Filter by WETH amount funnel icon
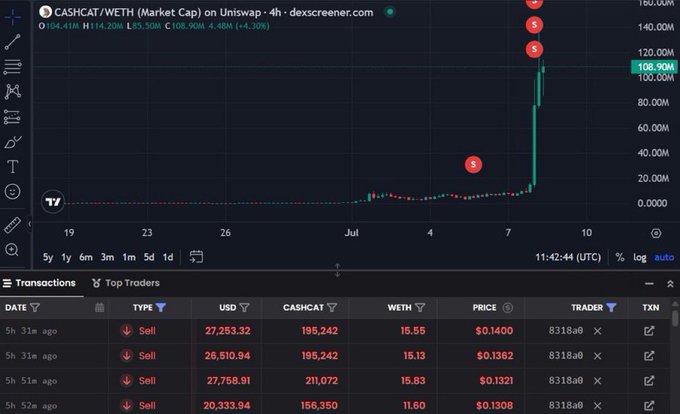Screen dimensions: 680x414 [x=420, y=307]
